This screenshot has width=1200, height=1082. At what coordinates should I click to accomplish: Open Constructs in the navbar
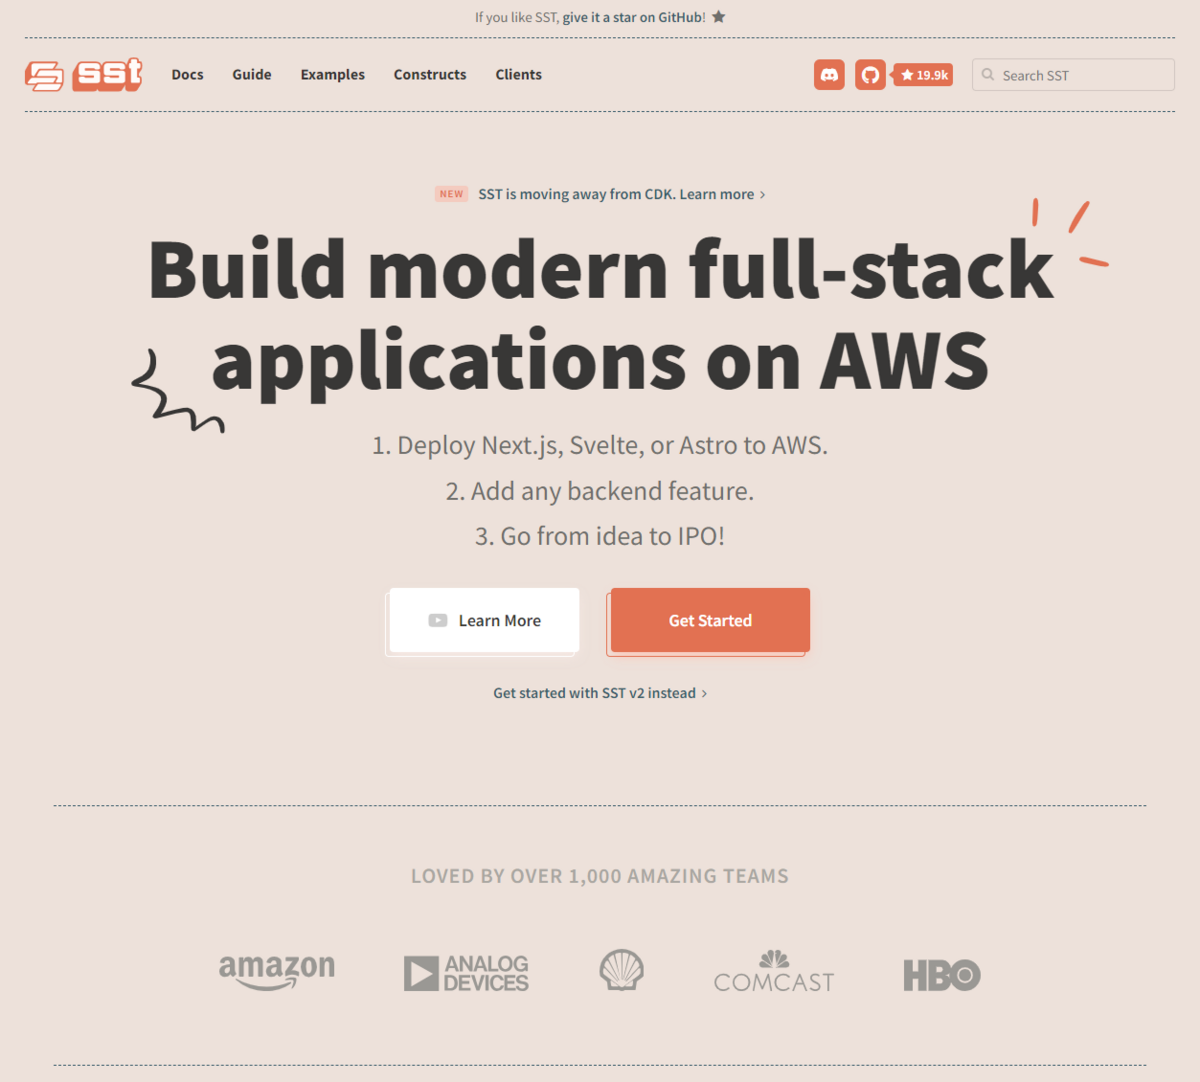(x=430, y=75)
